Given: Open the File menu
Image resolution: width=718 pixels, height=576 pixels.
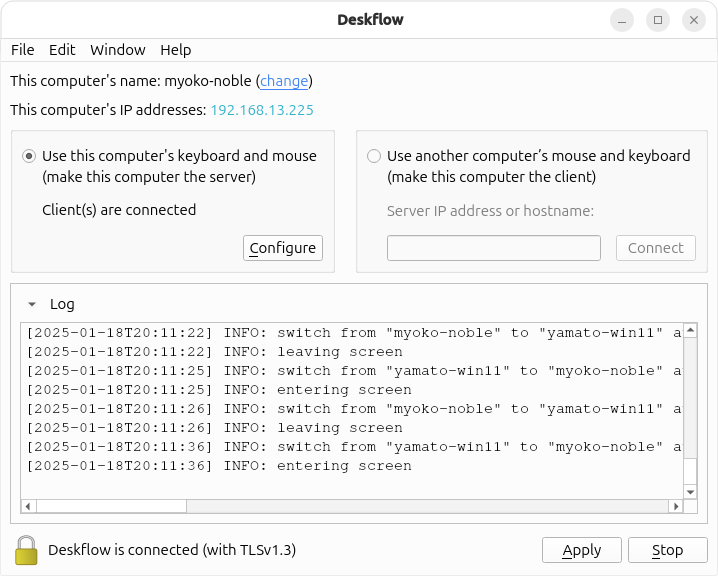Looking at the screenshot, I should pos(22,50).
